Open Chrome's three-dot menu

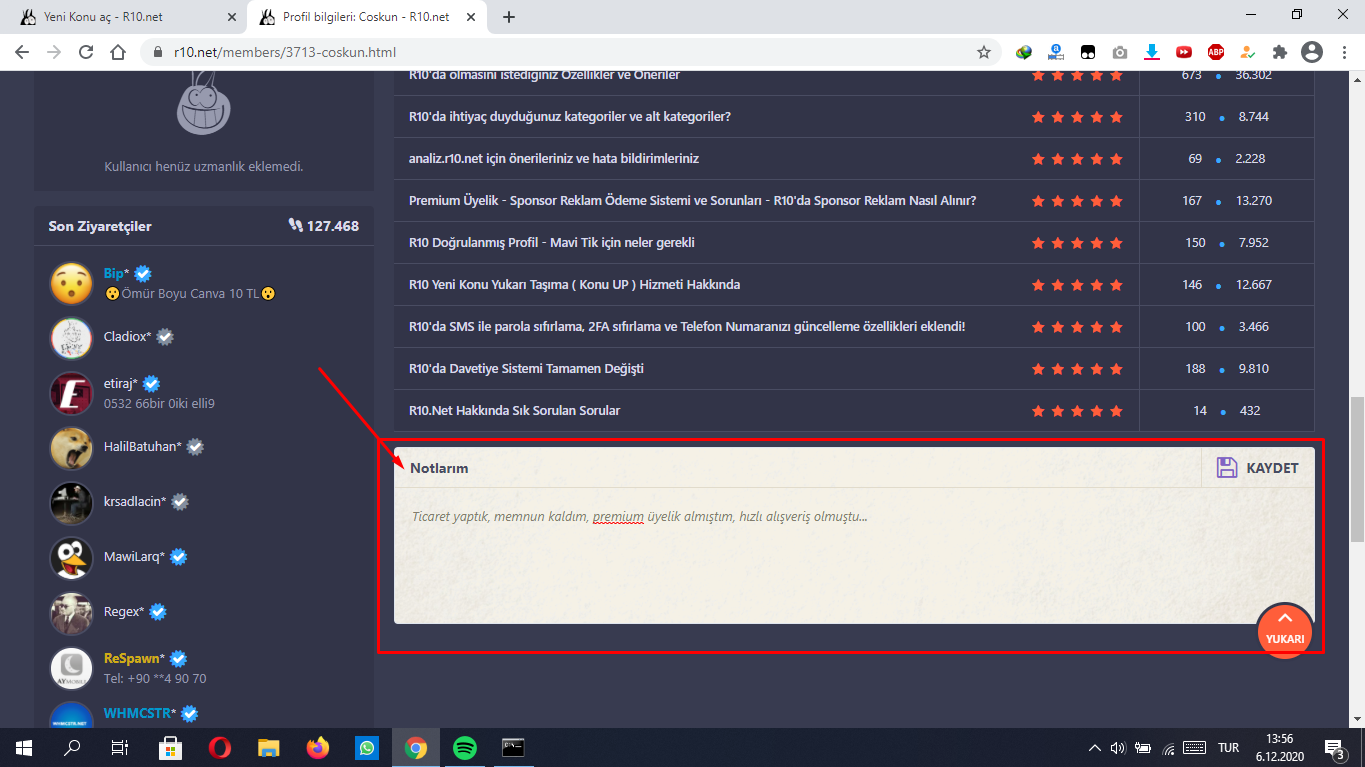tap(1343, 52)
